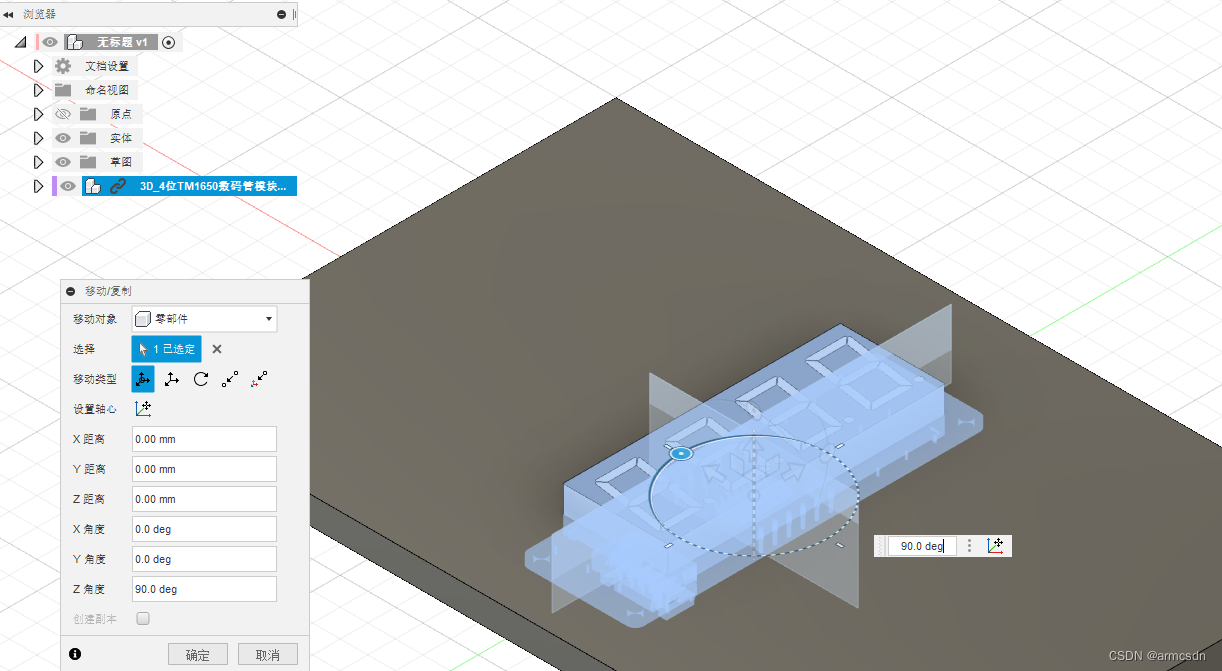1222x671 pixels.
Task: Collapse the 浏览器 browser panel with double arrows
Action: pos(9,14)
